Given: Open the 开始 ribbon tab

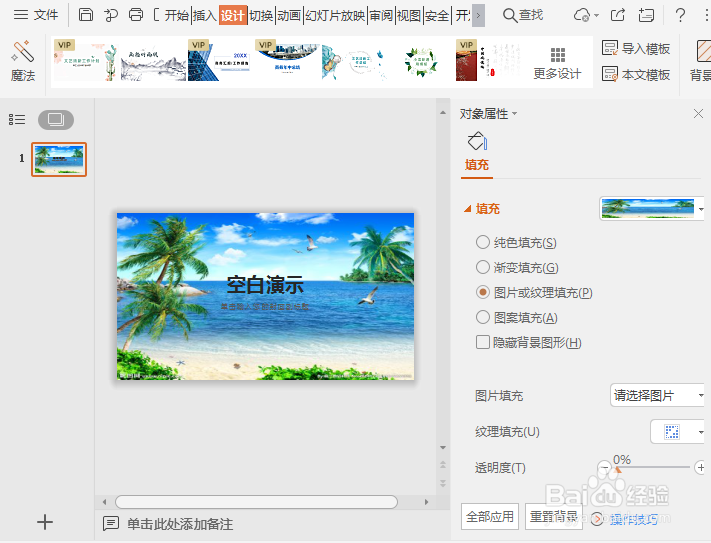Looking at the screenshot, I should click(x=176, y=15).
